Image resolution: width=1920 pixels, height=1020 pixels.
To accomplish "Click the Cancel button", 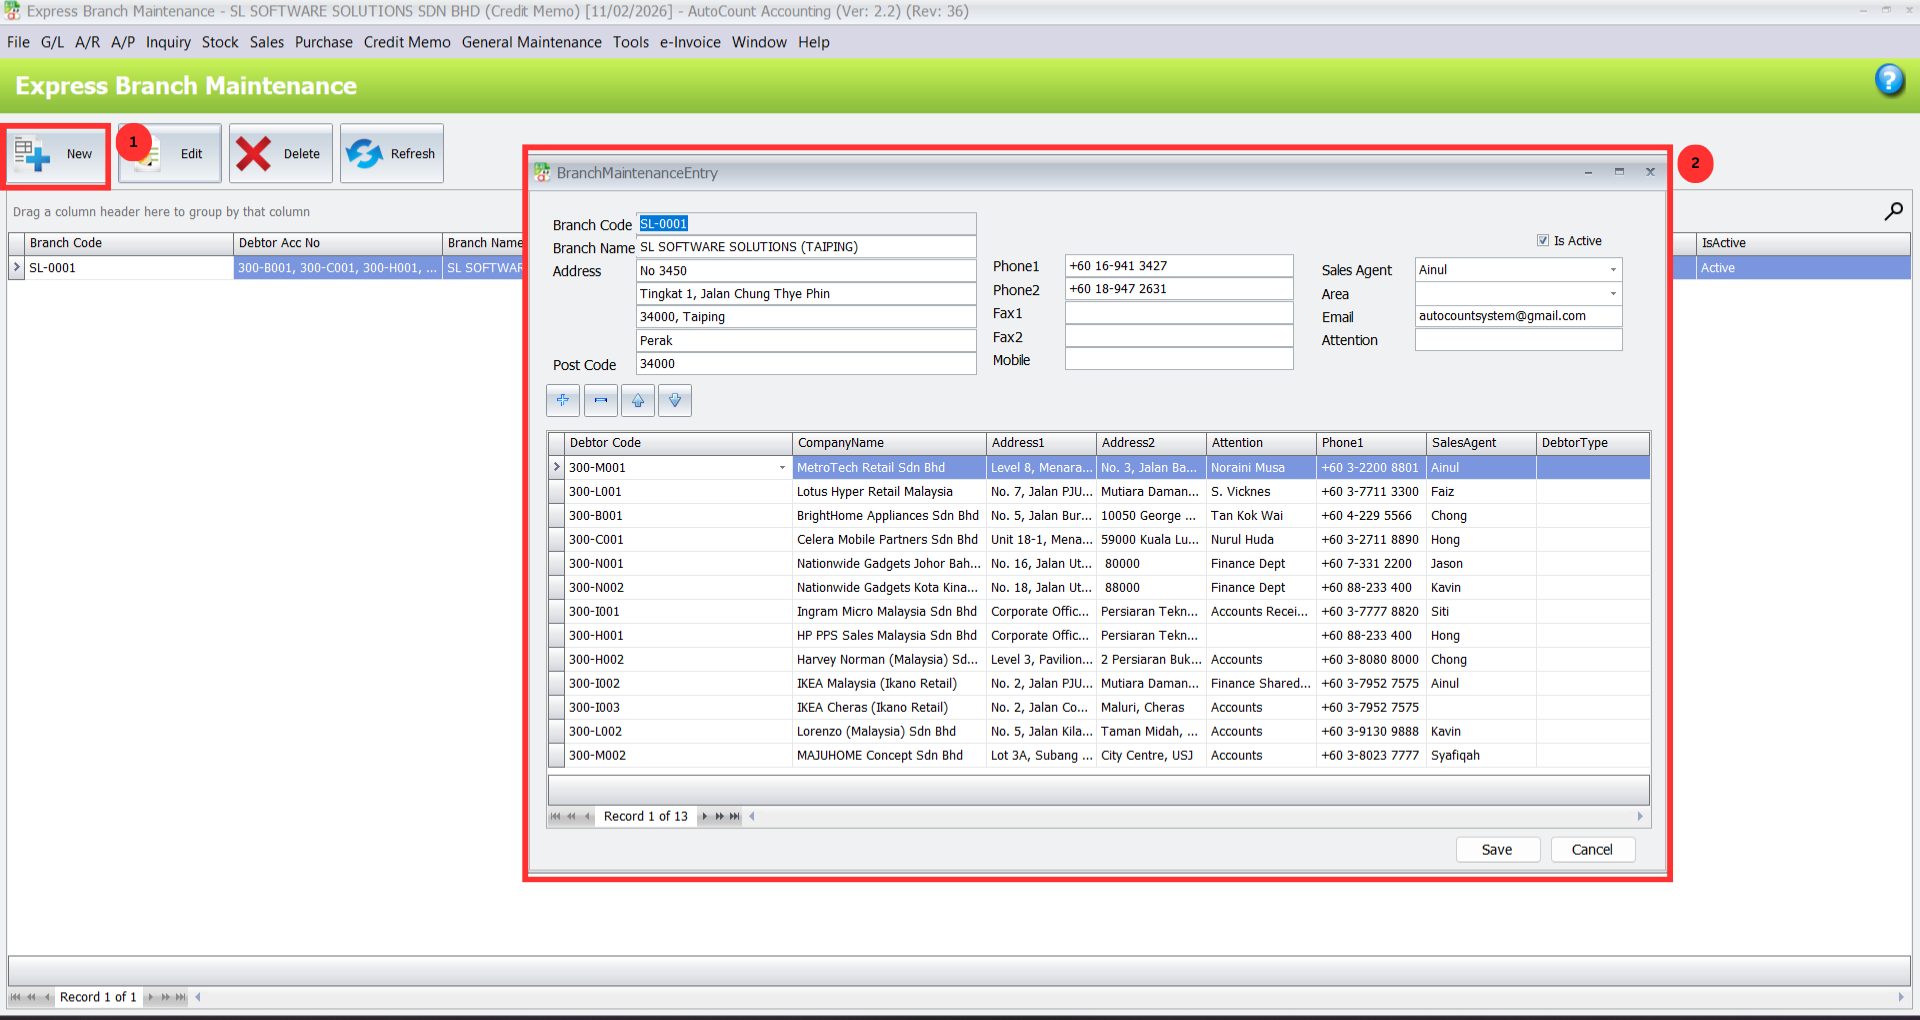I will coord(1592,849).
